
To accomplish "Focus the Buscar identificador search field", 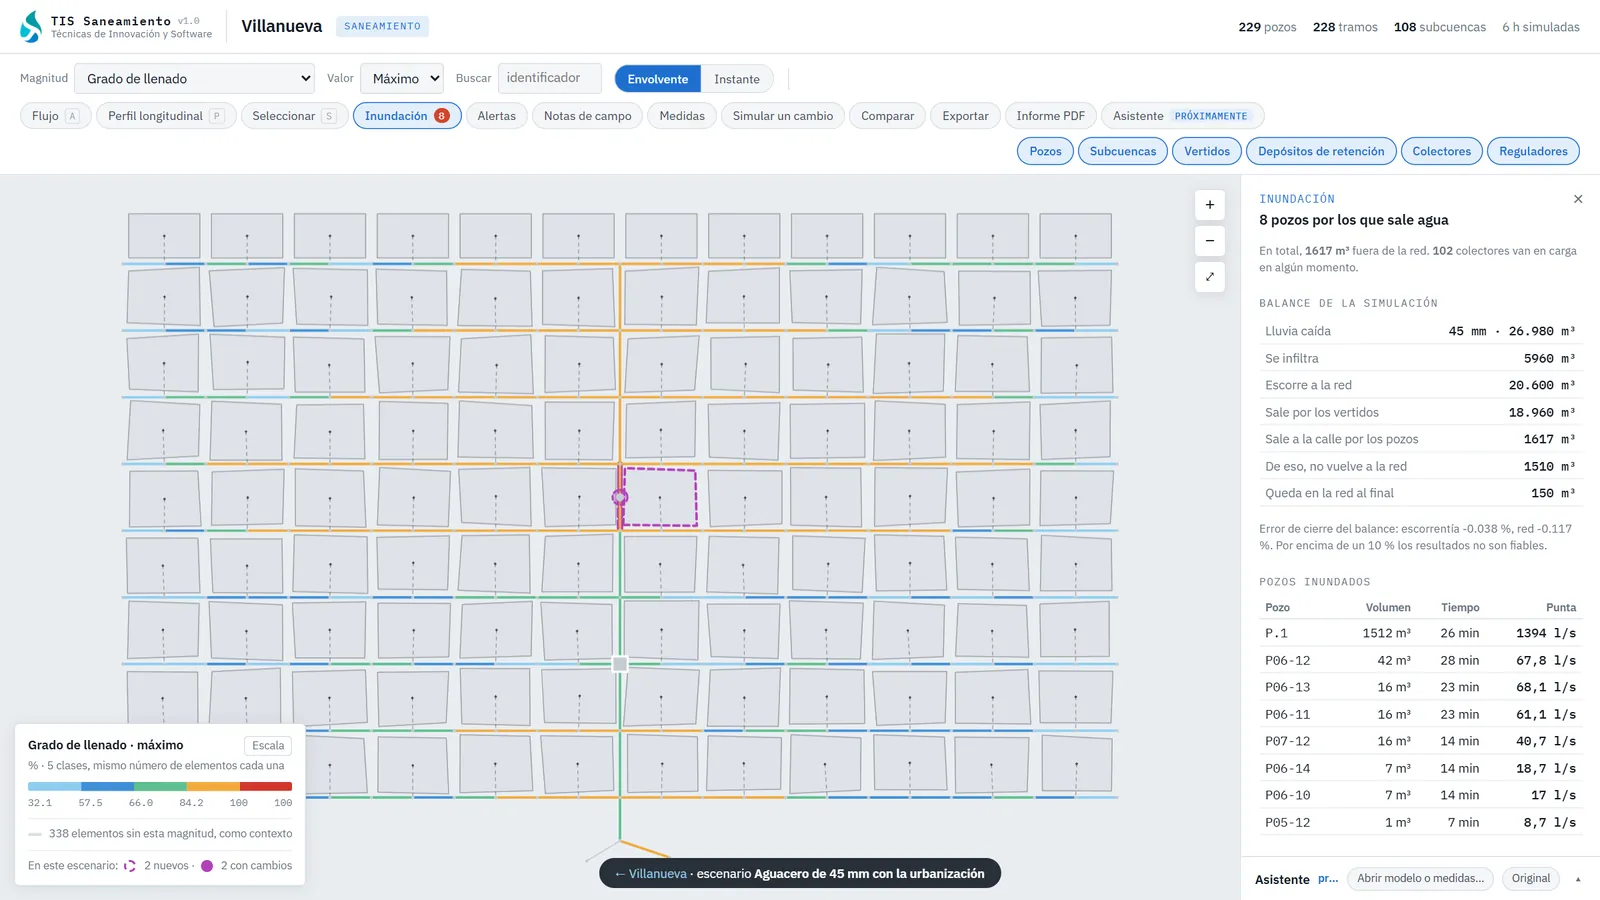I will point(549,78).
